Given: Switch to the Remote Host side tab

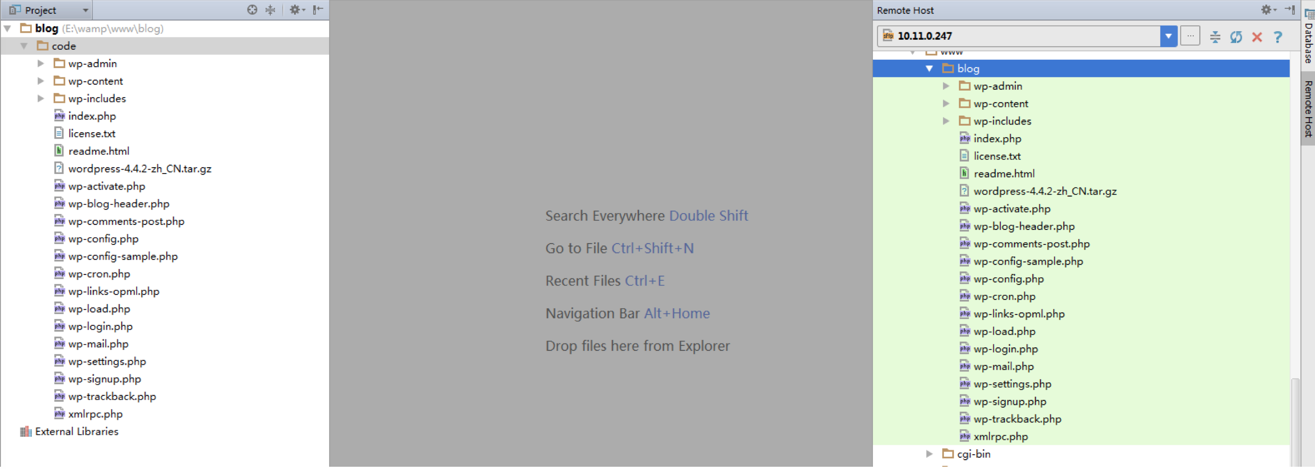Looking at the screenshot, I should coord(1308,110).
